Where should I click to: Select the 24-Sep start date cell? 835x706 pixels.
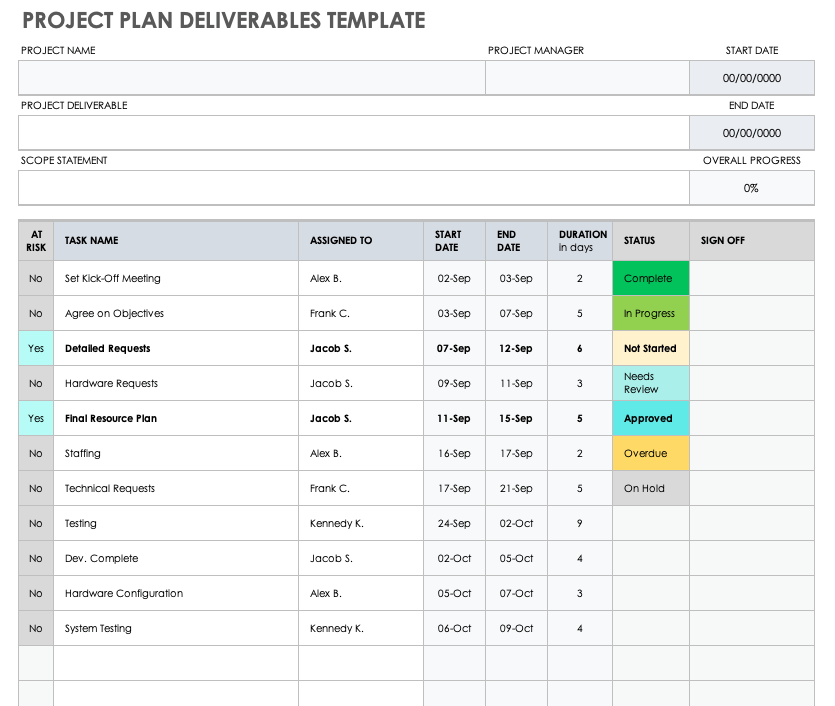[x=454, y=523]
